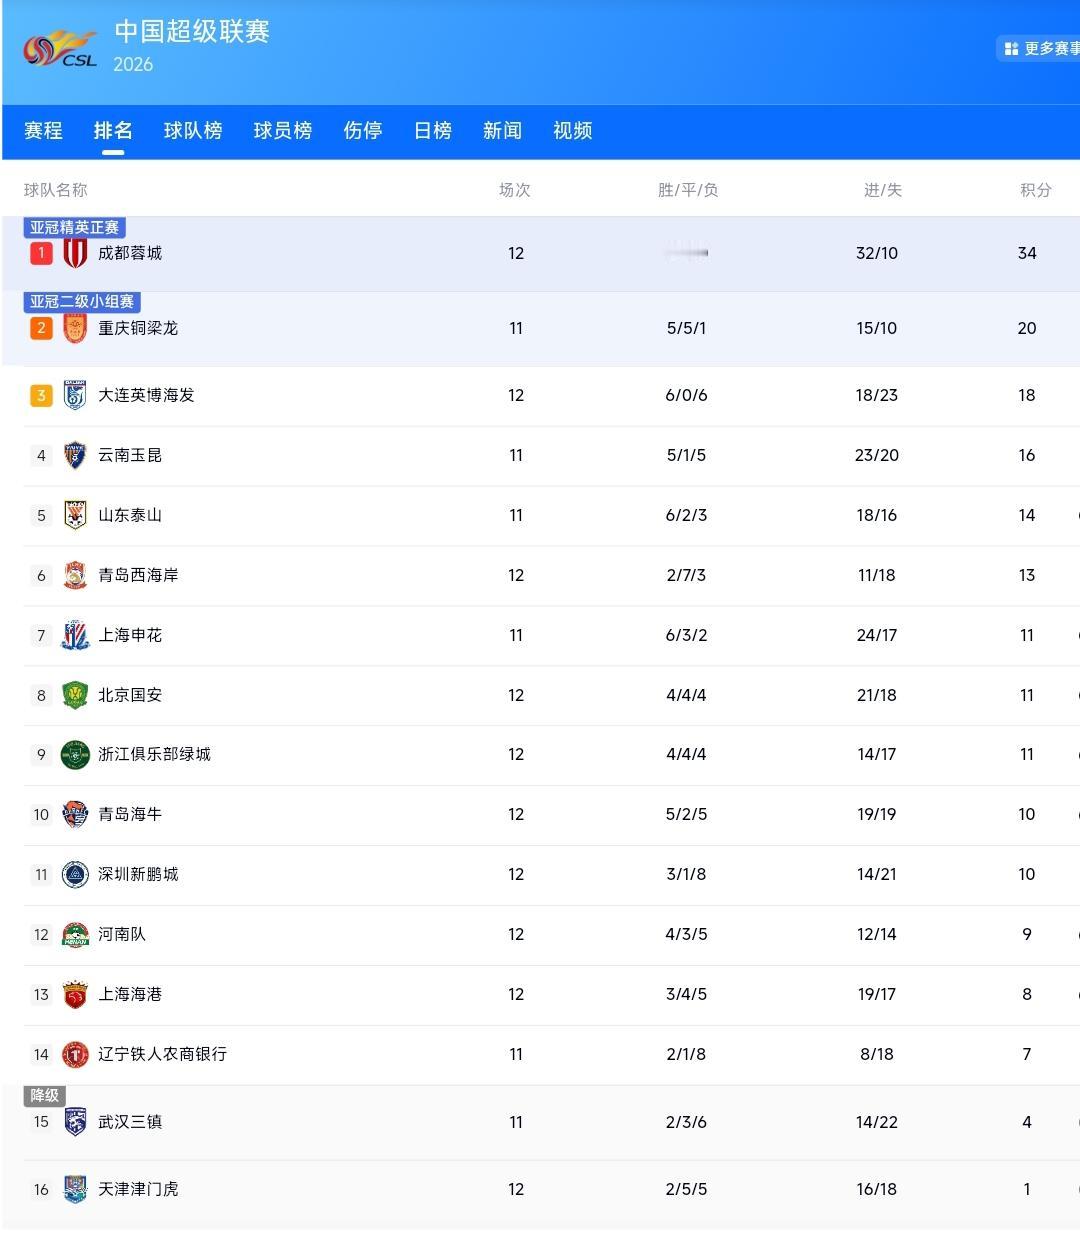Click the 积分 column header

click(1036, 190)
